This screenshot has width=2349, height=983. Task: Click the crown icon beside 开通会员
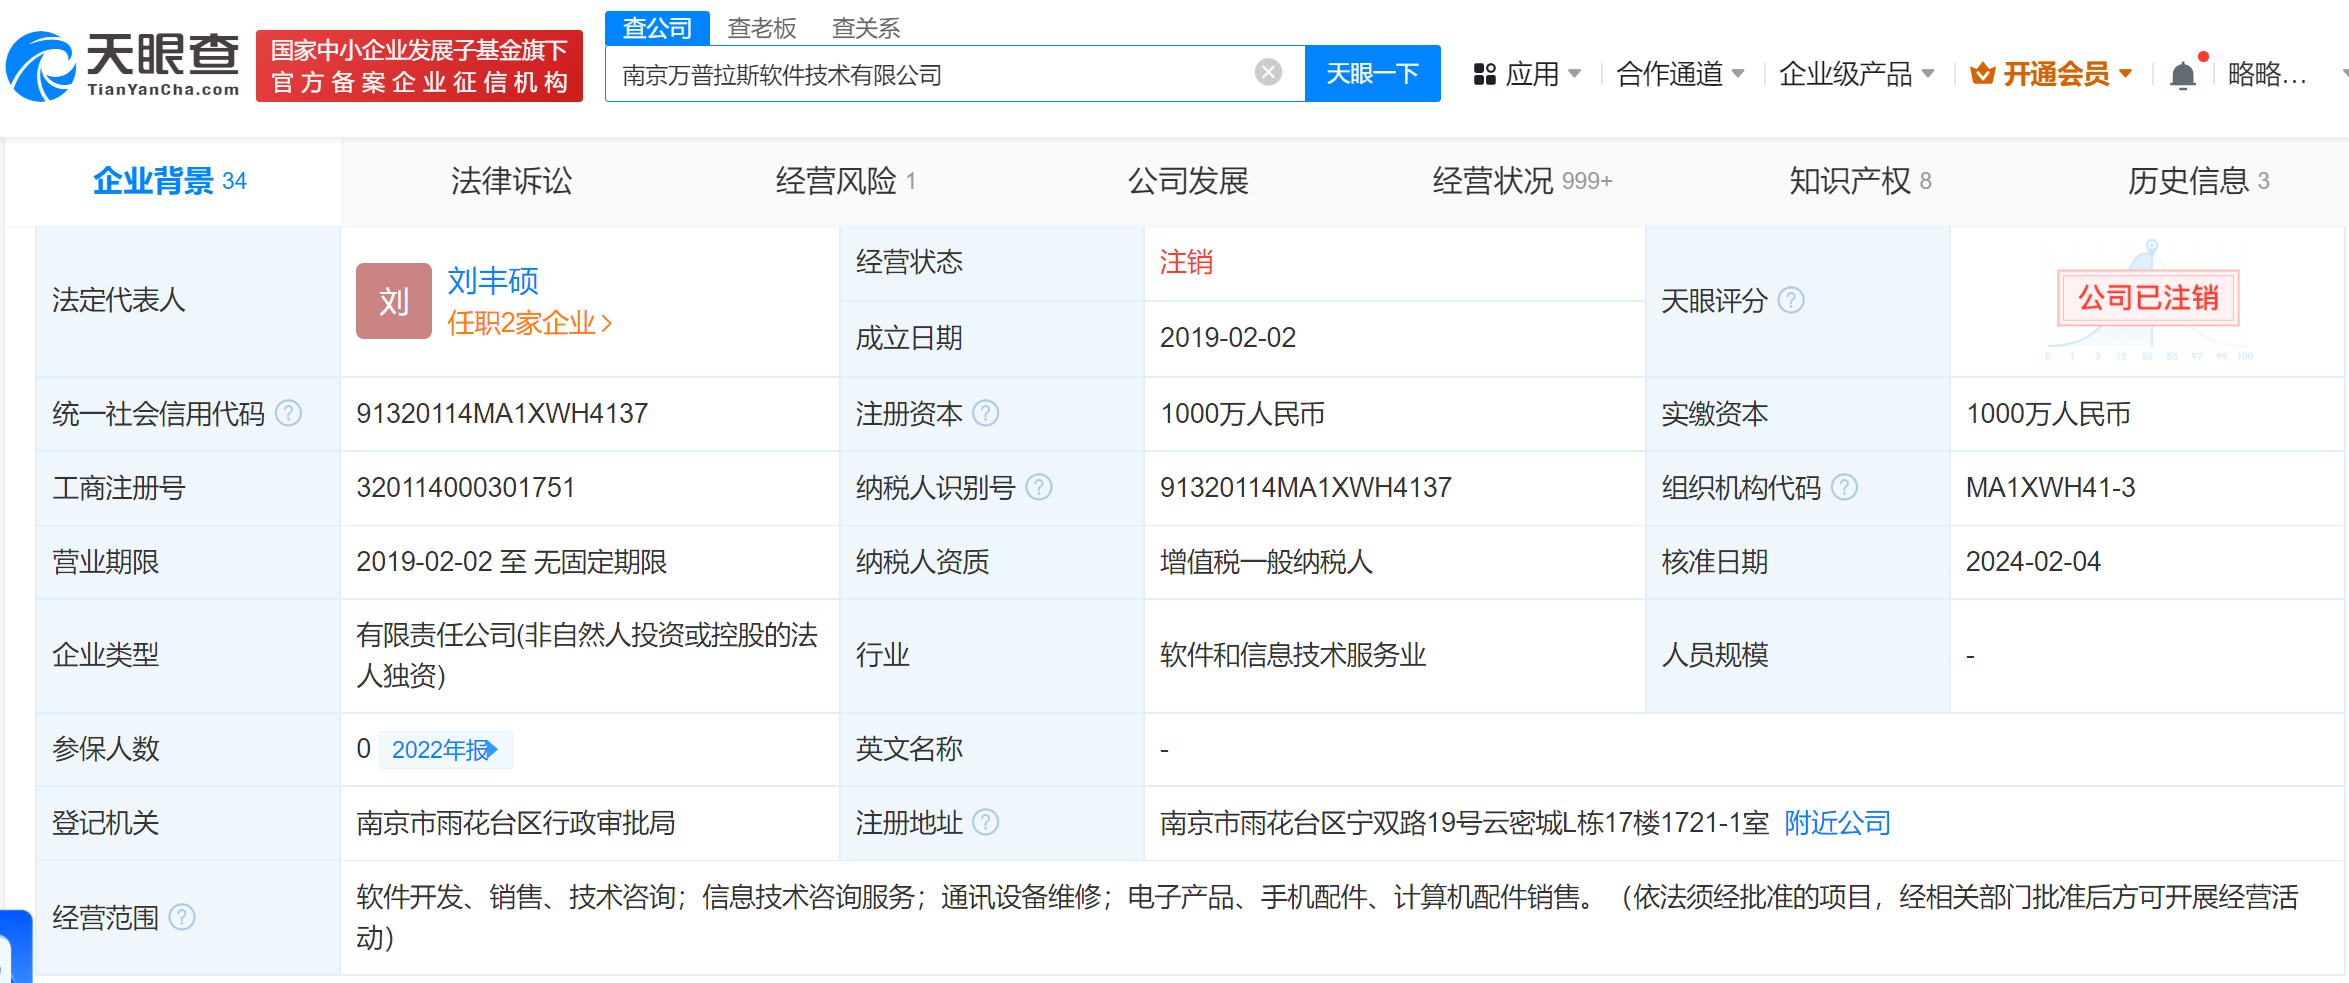pos(1982,74)
